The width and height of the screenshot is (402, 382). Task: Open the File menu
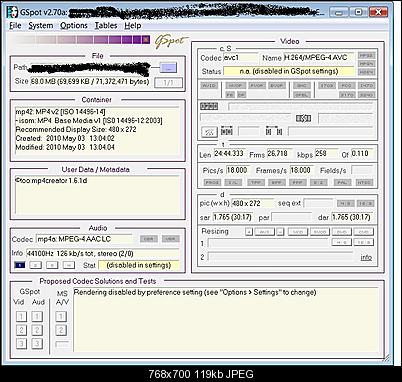15,26
